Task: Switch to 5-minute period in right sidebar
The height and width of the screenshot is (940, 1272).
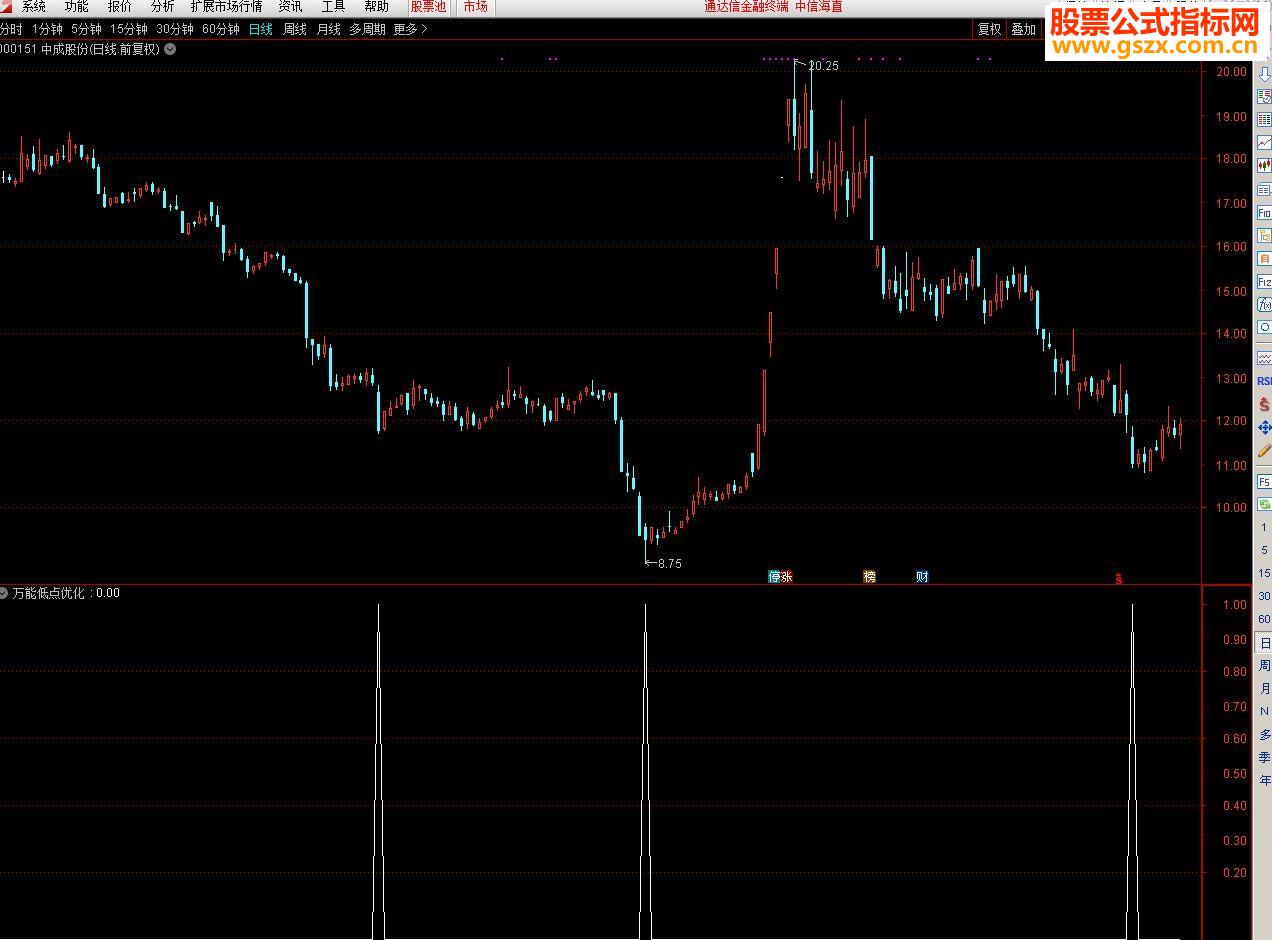Action: [1264, 550]
